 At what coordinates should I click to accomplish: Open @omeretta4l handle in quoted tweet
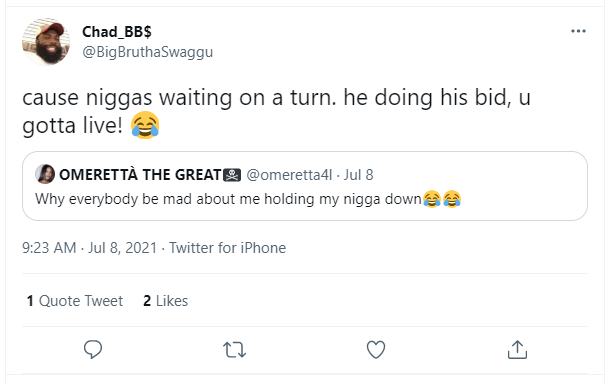[x=289, y=175]
